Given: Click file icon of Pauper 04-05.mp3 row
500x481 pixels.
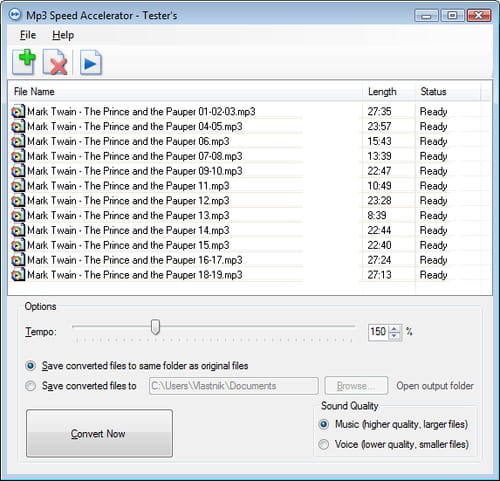Looking at the screenshot, I should click(18, 126).
